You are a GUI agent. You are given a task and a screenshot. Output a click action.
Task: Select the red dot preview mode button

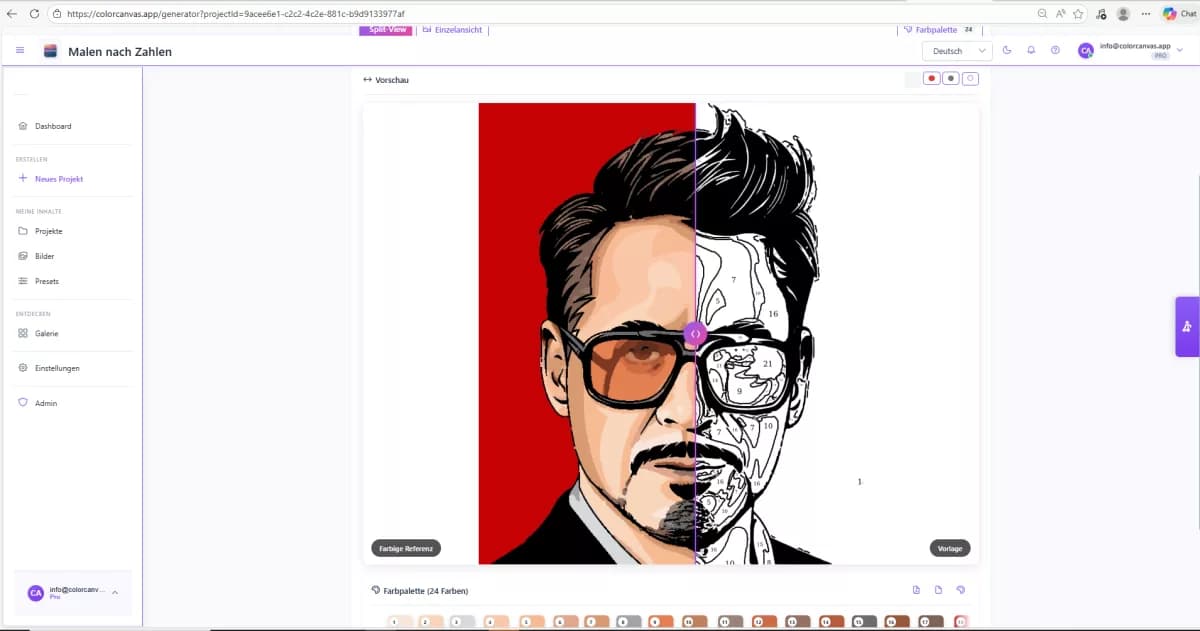click(931, 78)
